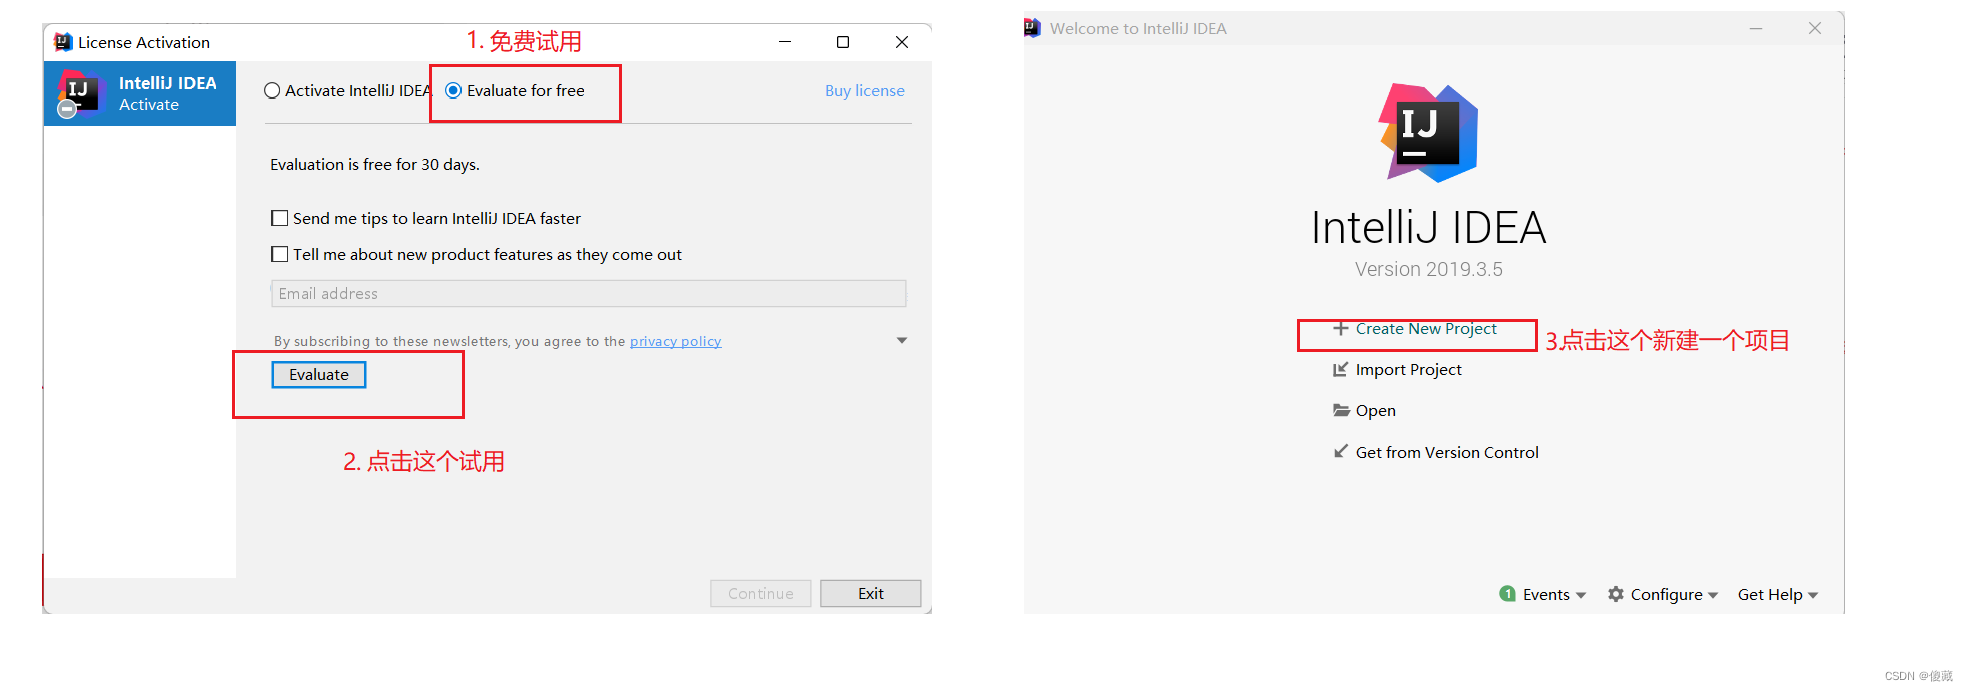The image size is (1968, 691).
Task: Click Create New Project in Welcome window
Action: pyautogui.click(x=1426, y=329)
